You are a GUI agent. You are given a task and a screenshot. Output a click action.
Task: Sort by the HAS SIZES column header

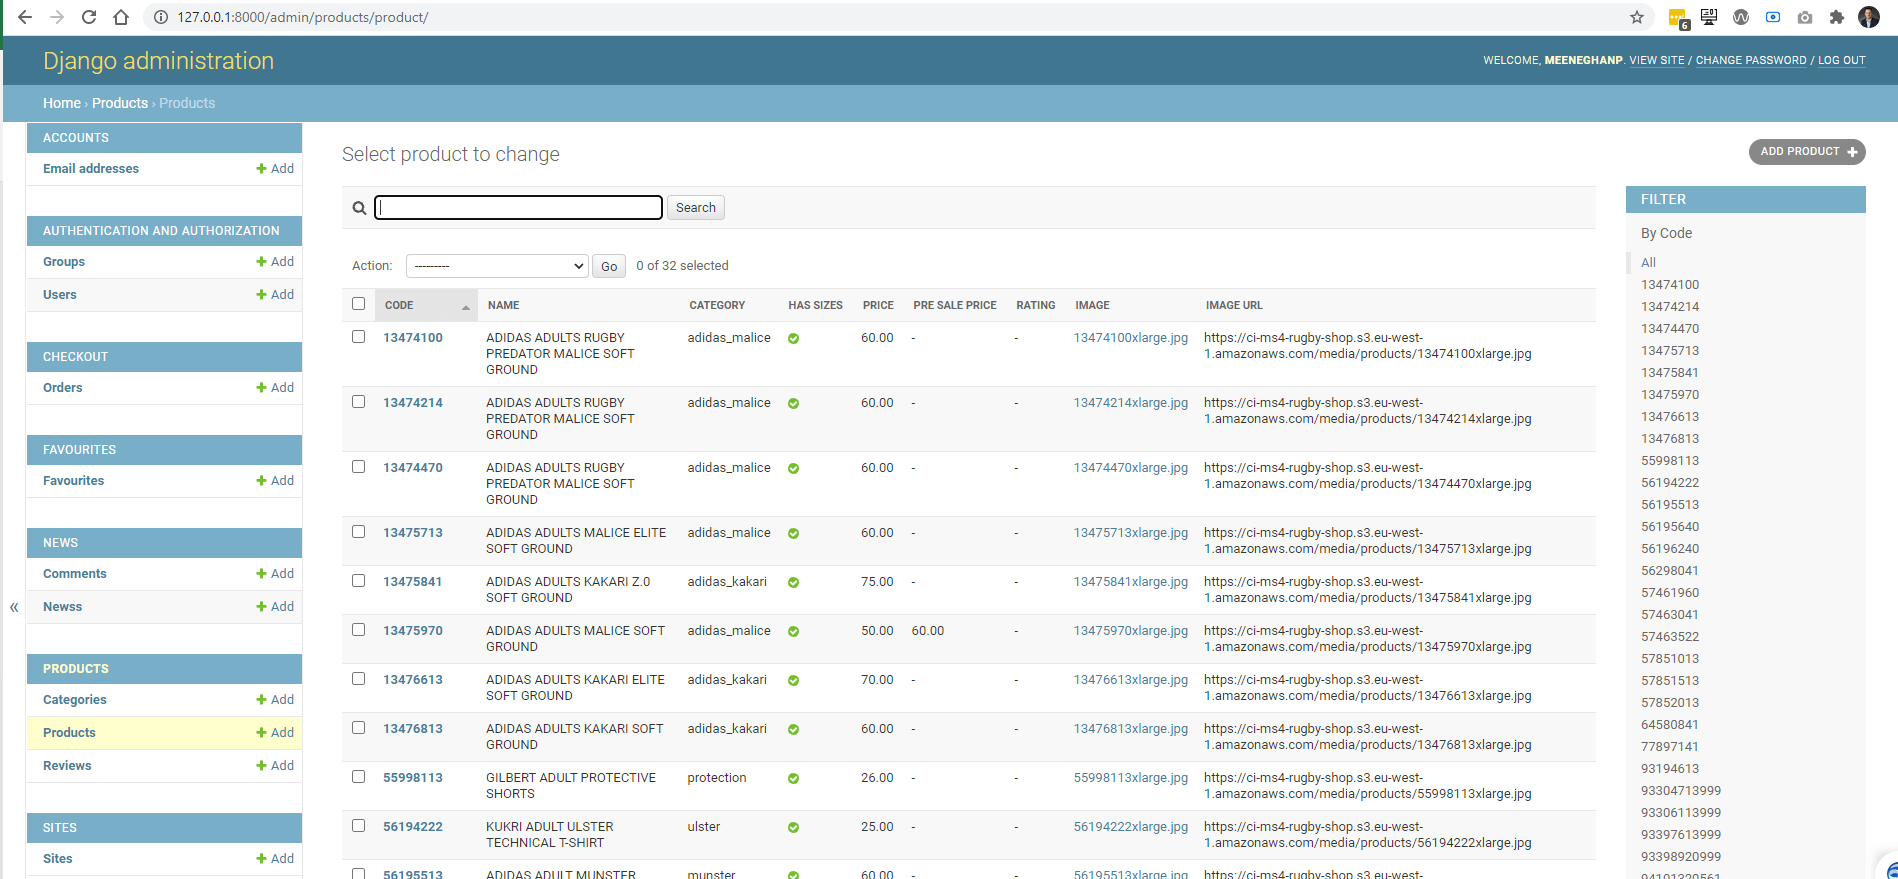pos(815,306)
